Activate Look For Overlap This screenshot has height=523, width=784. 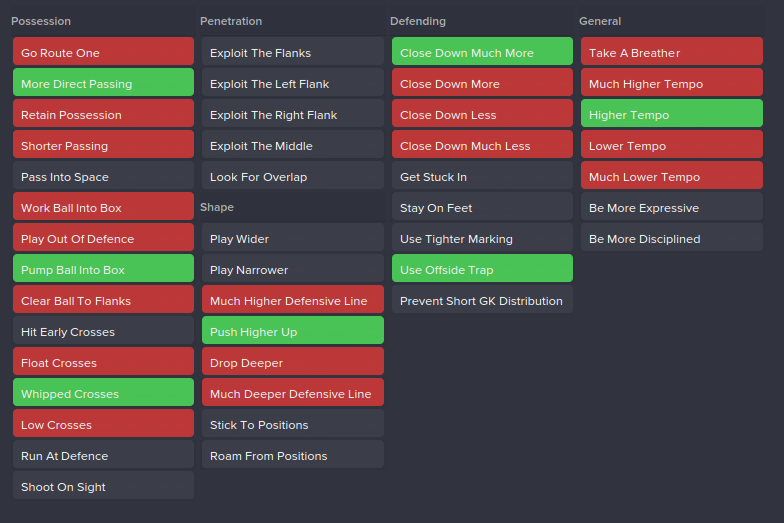tap(292, 176)
